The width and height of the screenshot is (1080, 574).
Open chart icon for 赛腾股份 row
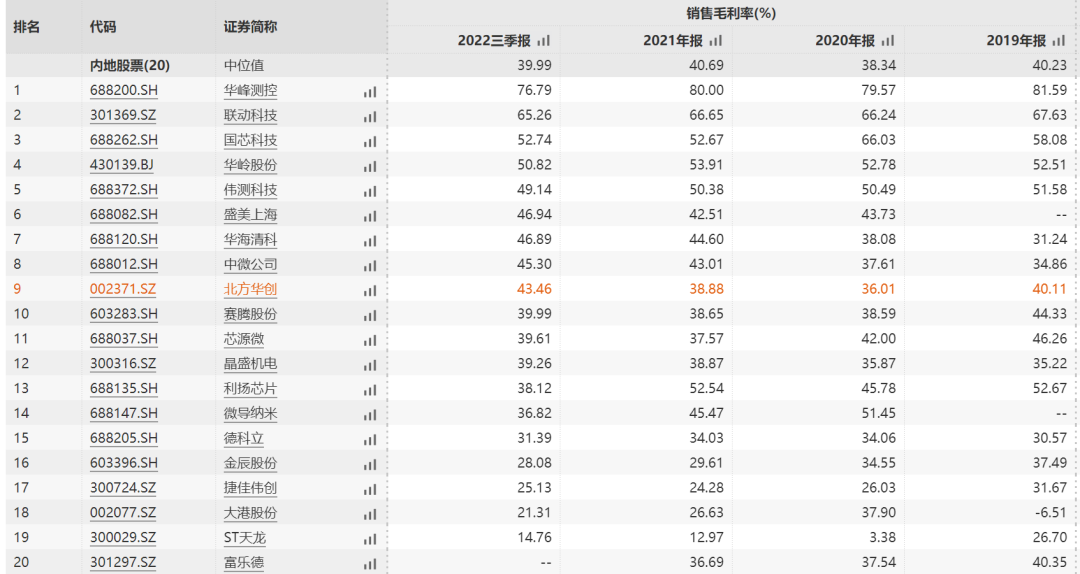(370, 315)
